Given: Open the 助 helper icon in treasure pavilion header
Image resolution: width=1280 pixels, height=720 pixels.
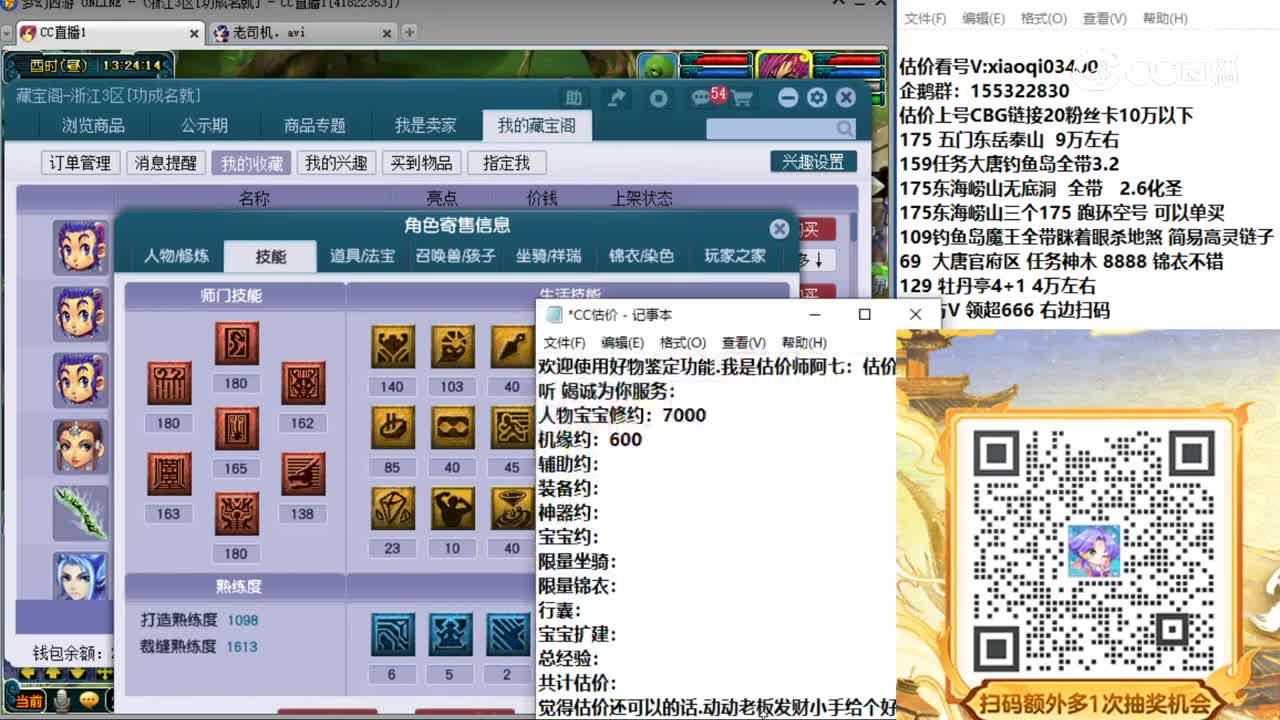Looking at the screenshot, I should coord(574,98).
